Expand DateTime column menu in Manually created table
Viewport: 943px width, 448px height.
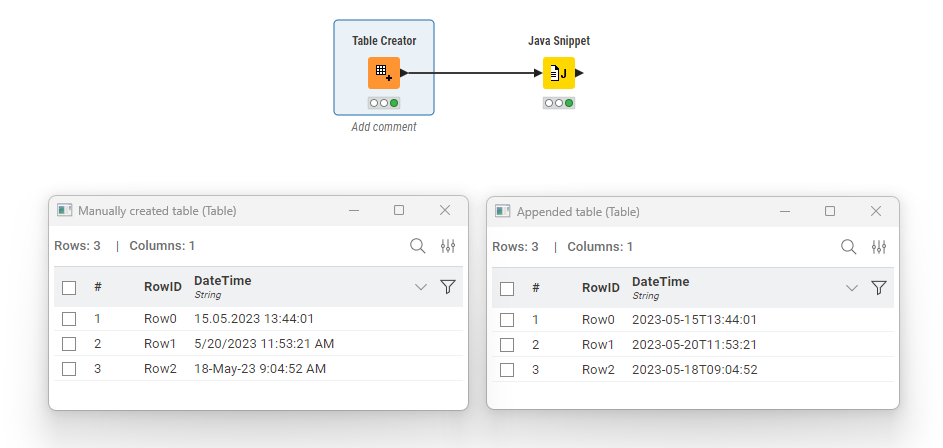(x=420, y=287)
